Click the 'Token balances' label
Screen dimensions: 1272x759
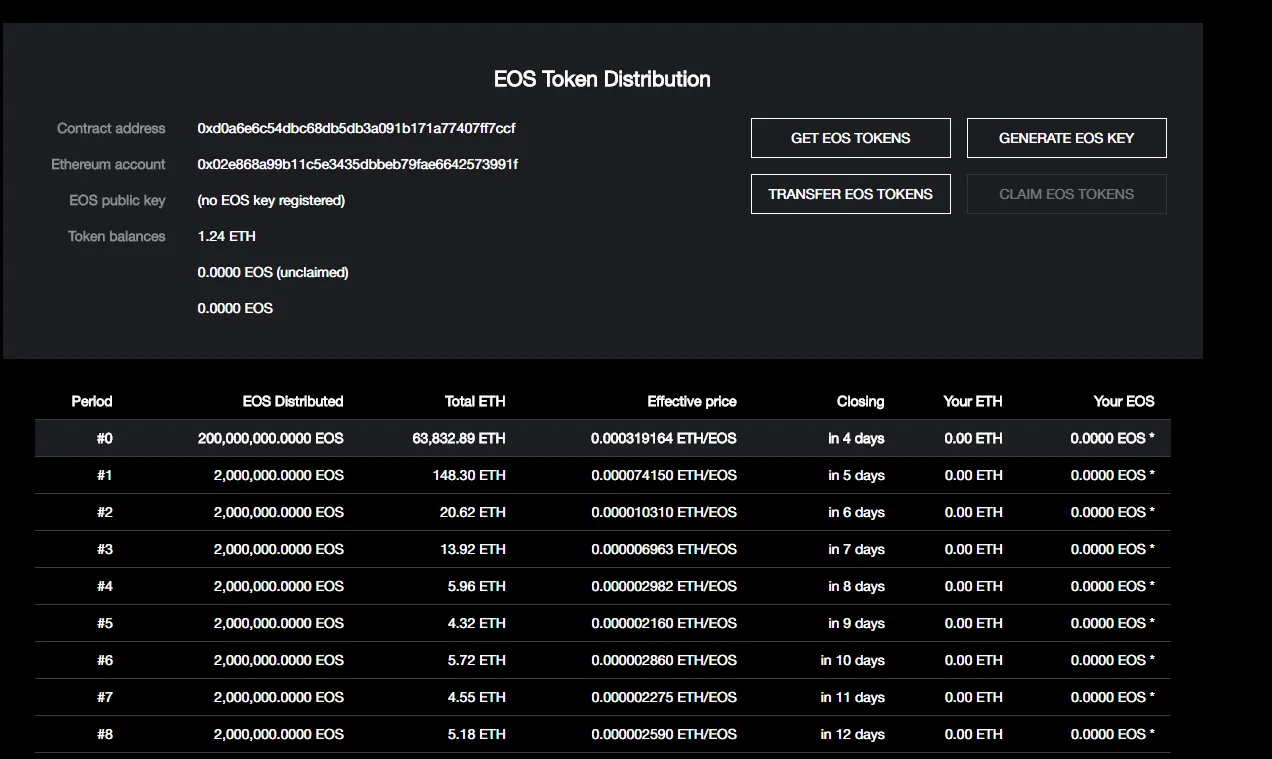click(116, 236)
